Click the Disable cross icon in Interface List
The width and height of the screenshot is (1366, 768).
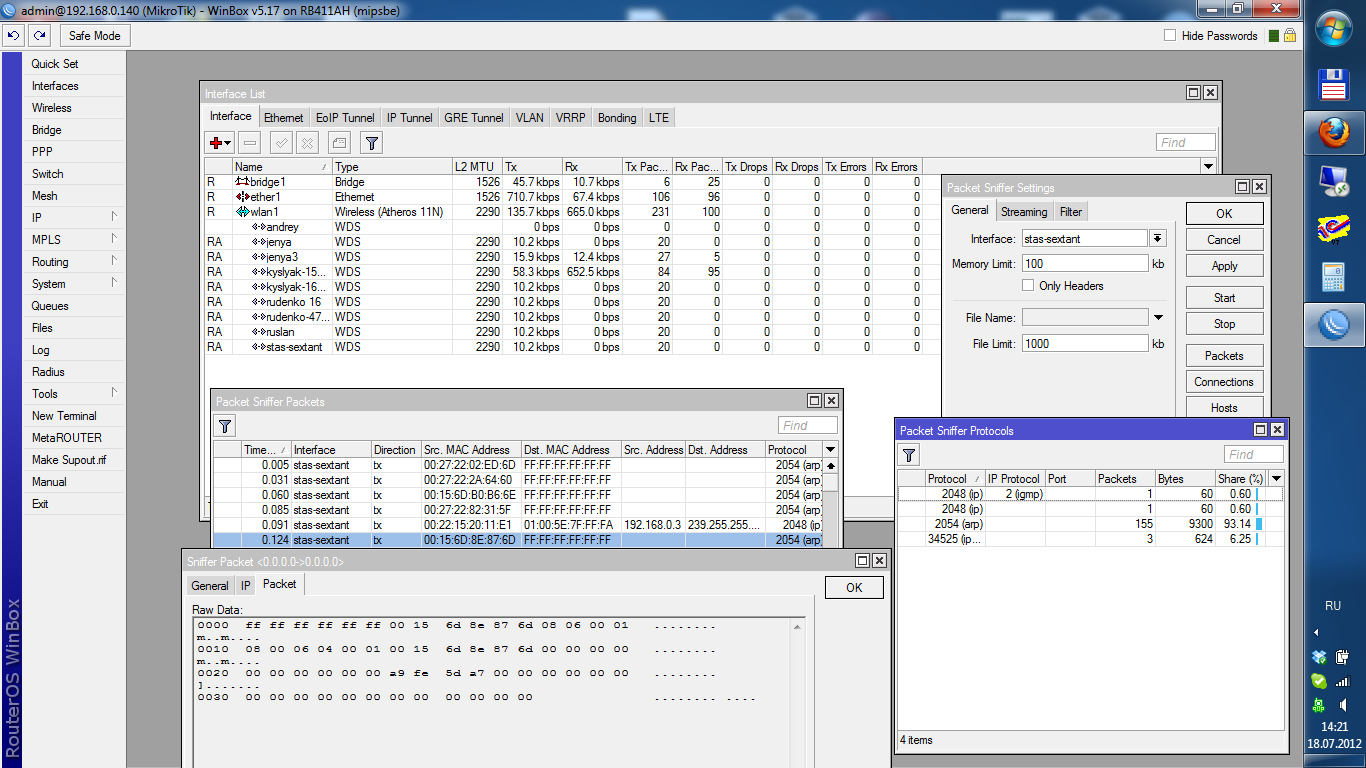pos(308,143)
